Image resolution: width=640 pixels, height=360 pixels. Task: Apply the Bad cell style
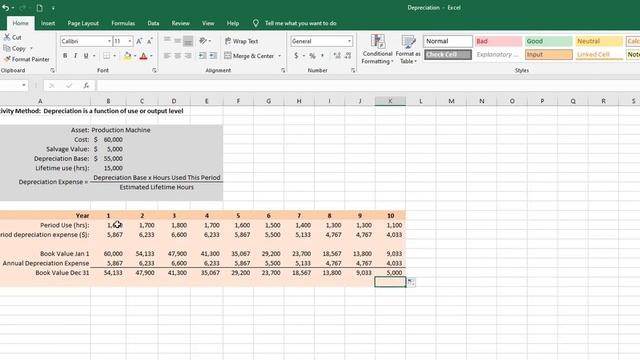(498, 41)
